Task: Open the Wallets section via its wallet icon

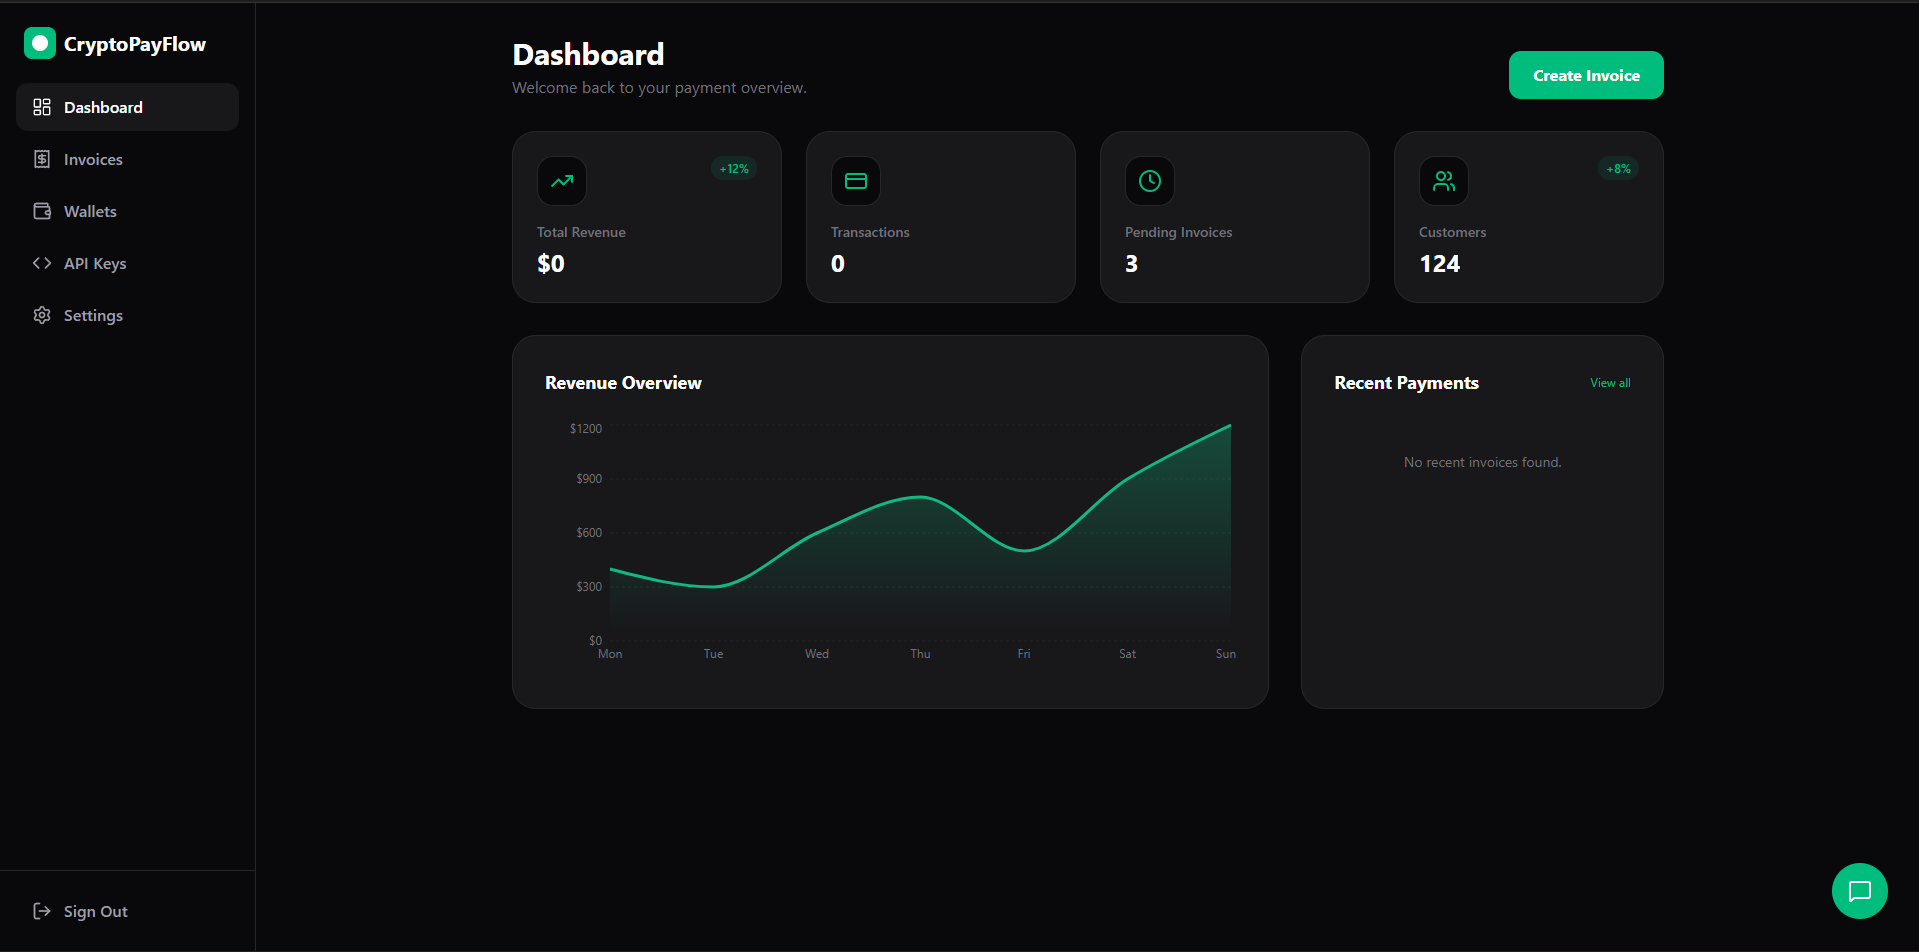Action: click(x=41, y=211)
